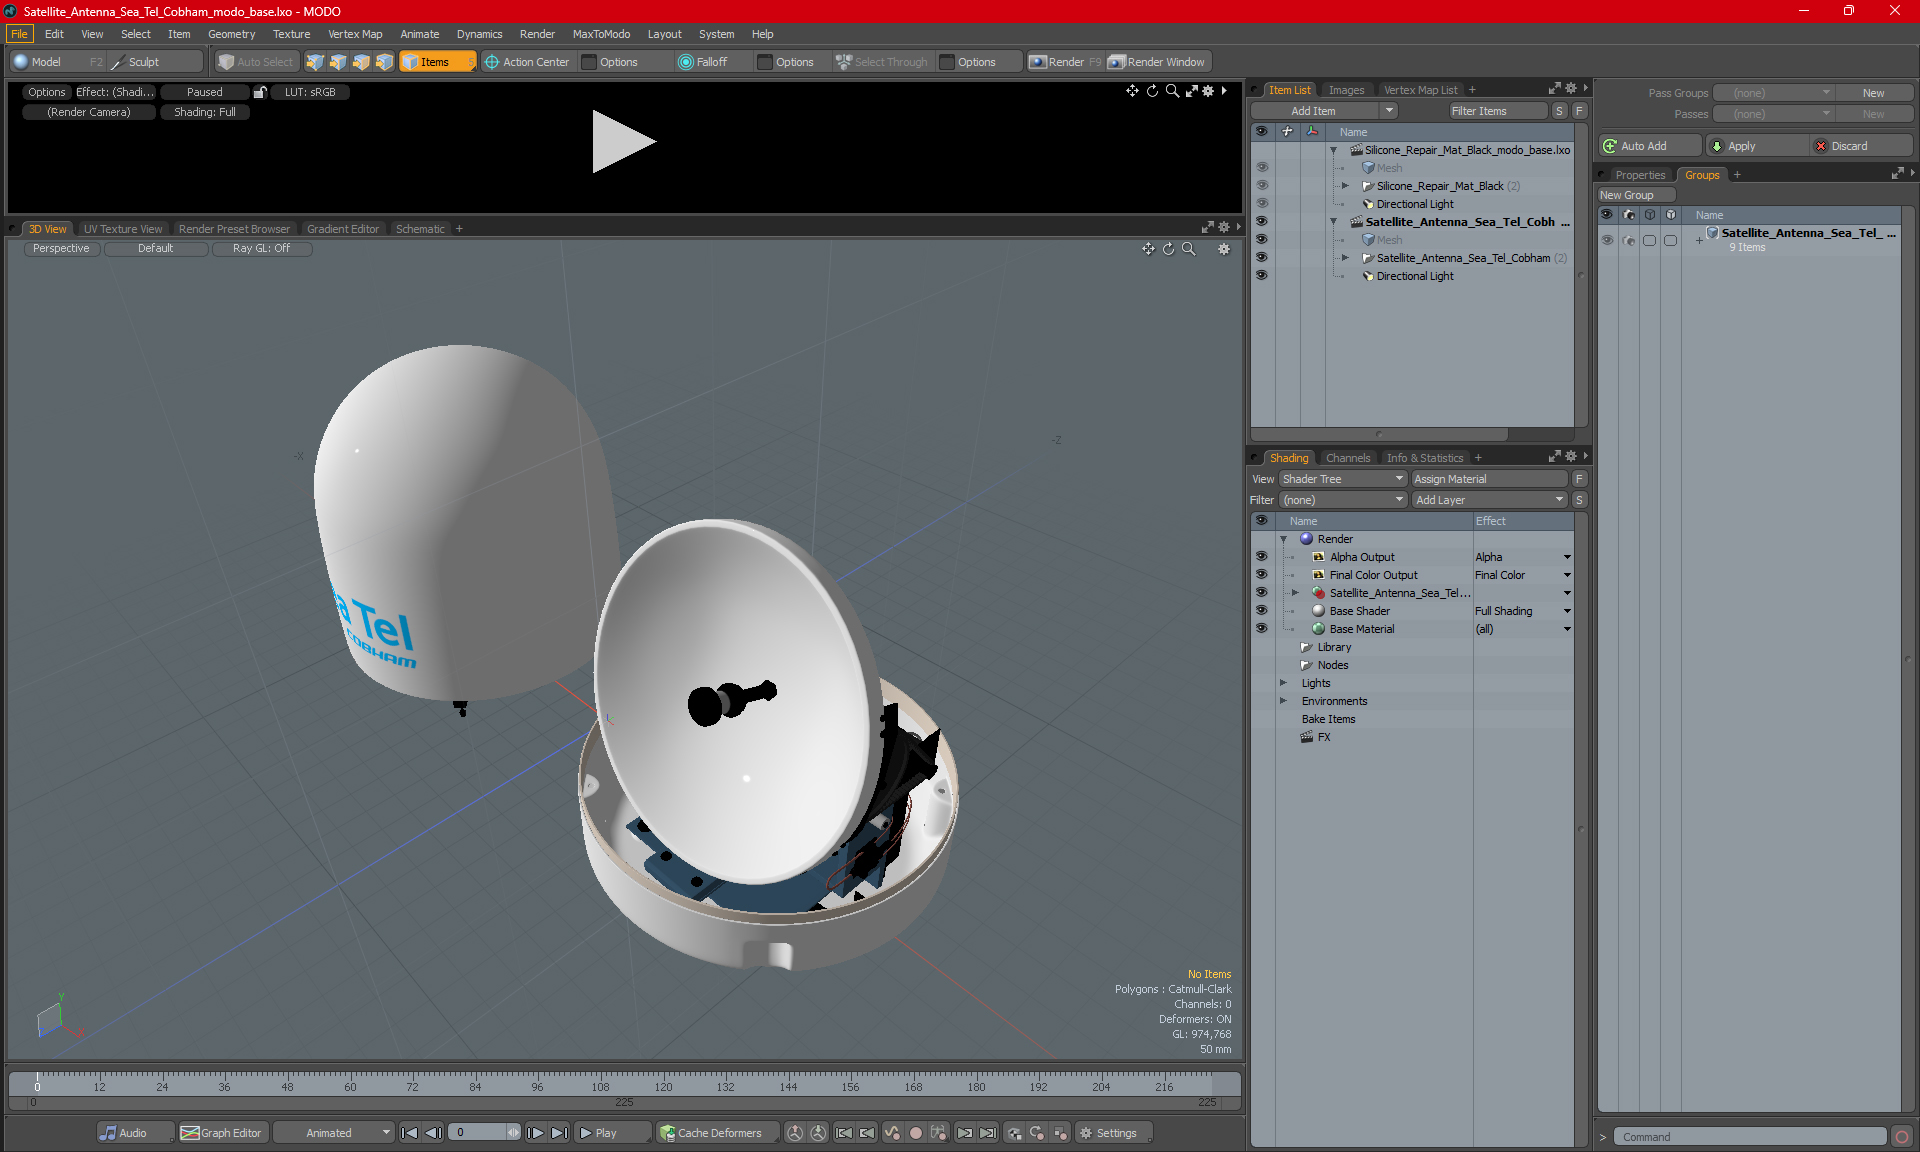Click the lock icon in render preview

(x=260, y=92)
